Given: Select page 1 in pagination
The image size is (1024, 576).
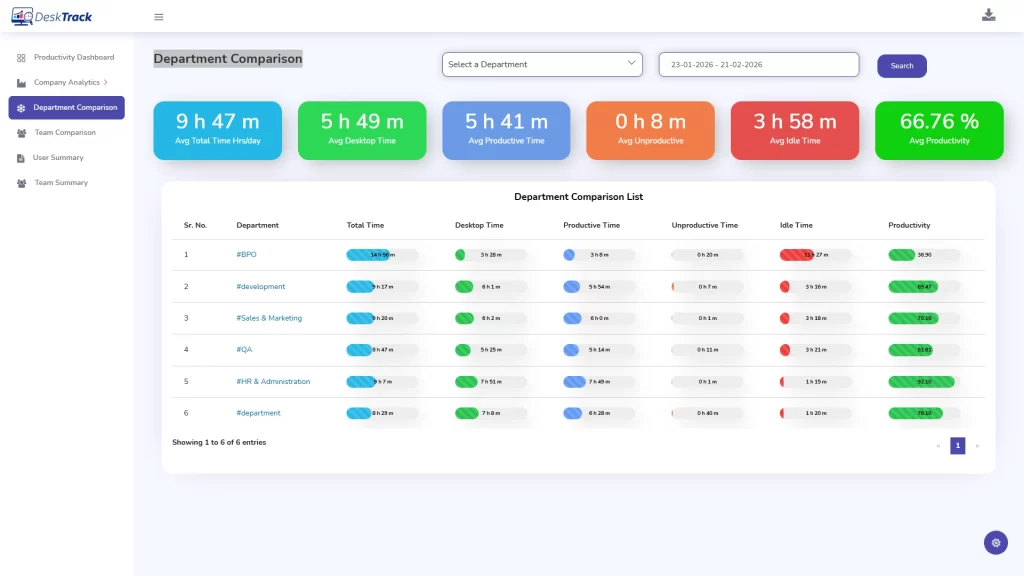Looking at the screenshot, I should [x=957, y=445].
